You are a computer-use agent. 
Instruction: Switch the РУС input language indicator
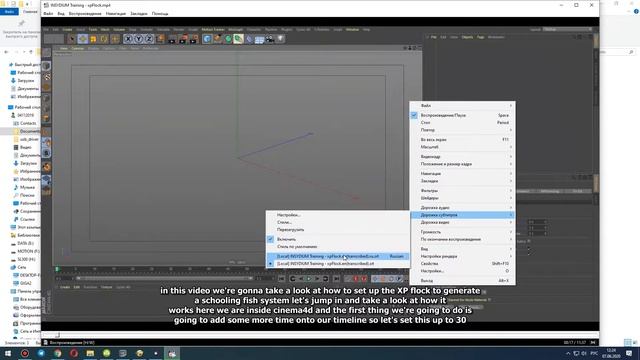tap(594, 353)
